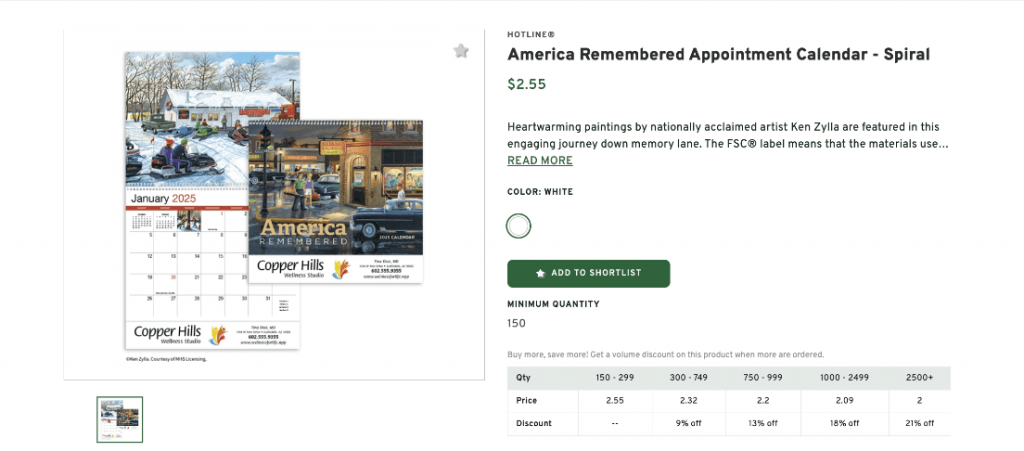Select the 1000 - 2499 quantity column

[842, 378]
